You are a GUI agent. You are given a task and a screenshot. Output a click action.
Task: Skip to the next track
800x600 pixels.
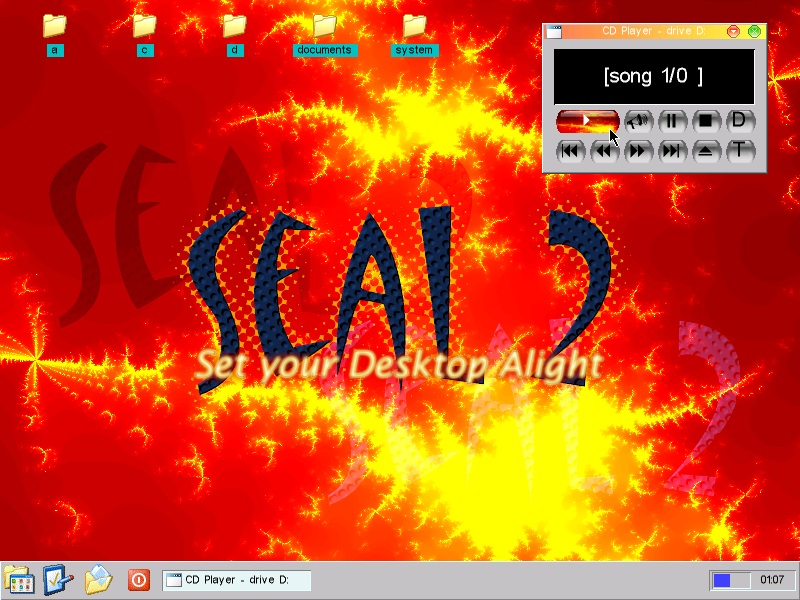(x=672, y=152)
